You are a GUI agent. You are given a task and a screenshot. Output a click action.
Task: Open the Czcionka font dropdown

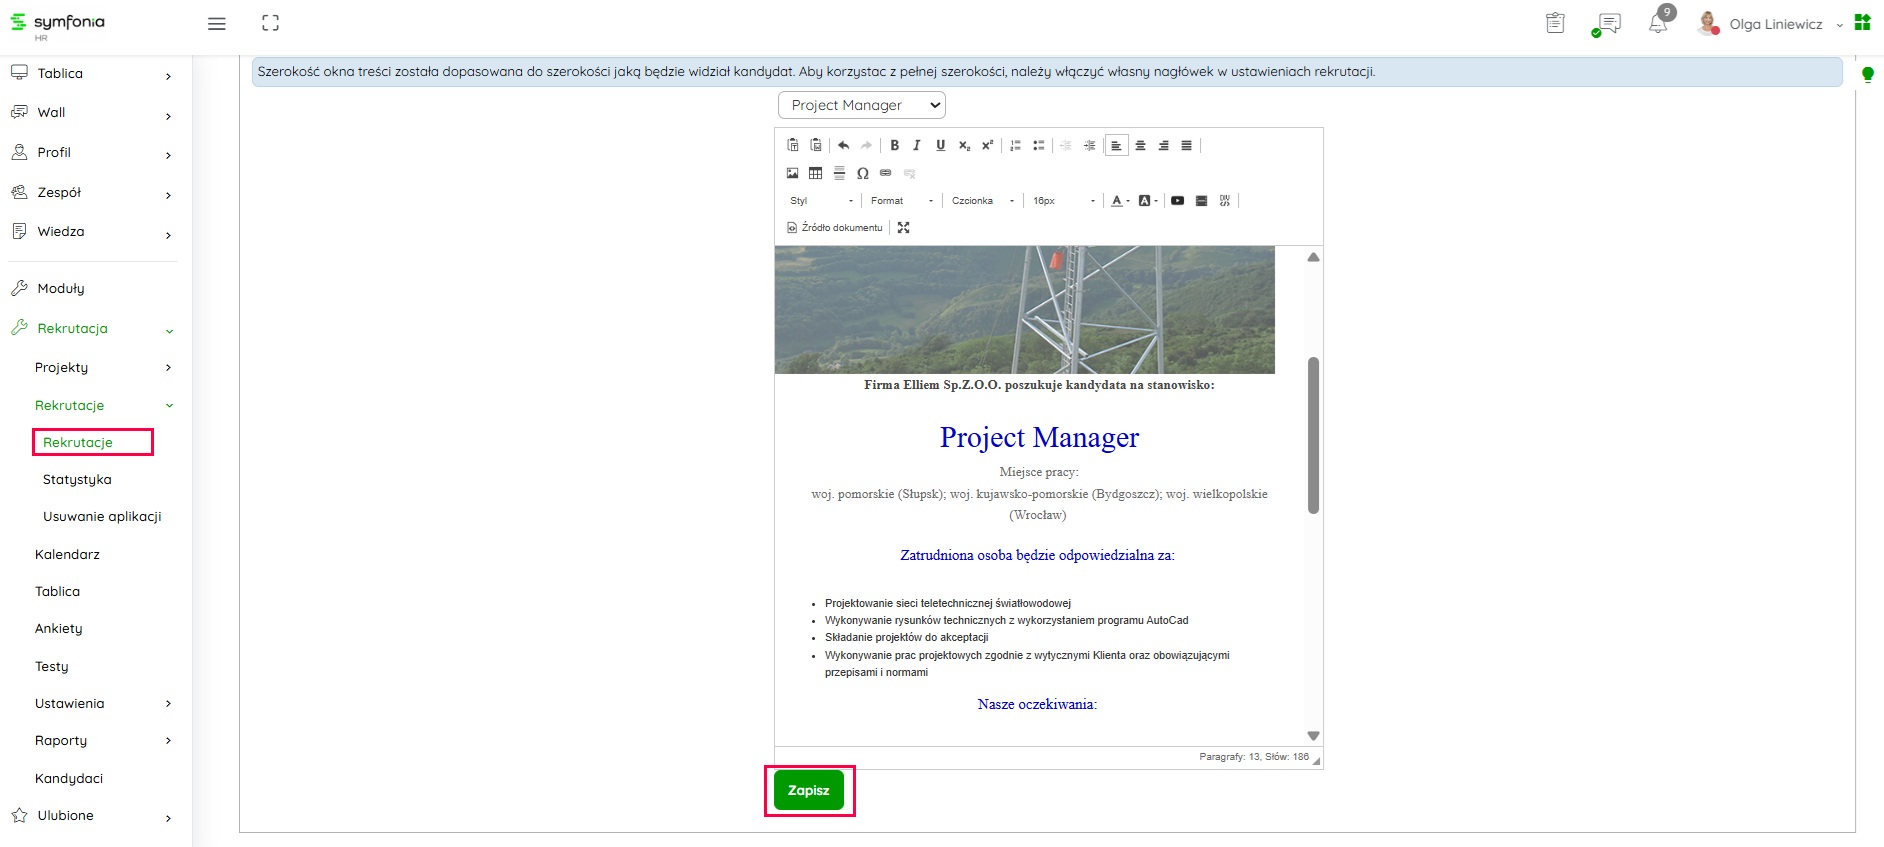pyautogui.click(x=982, y=201)
